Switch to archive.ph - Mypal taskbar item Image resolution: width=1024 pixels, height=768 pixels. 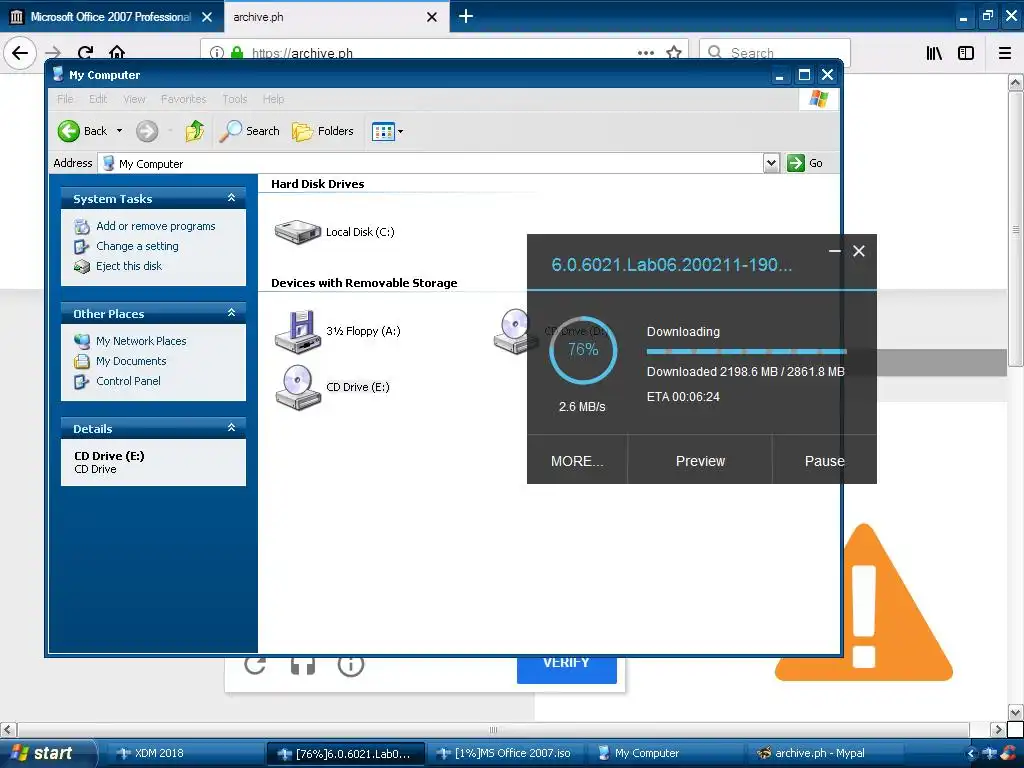(x=823, y=753)
